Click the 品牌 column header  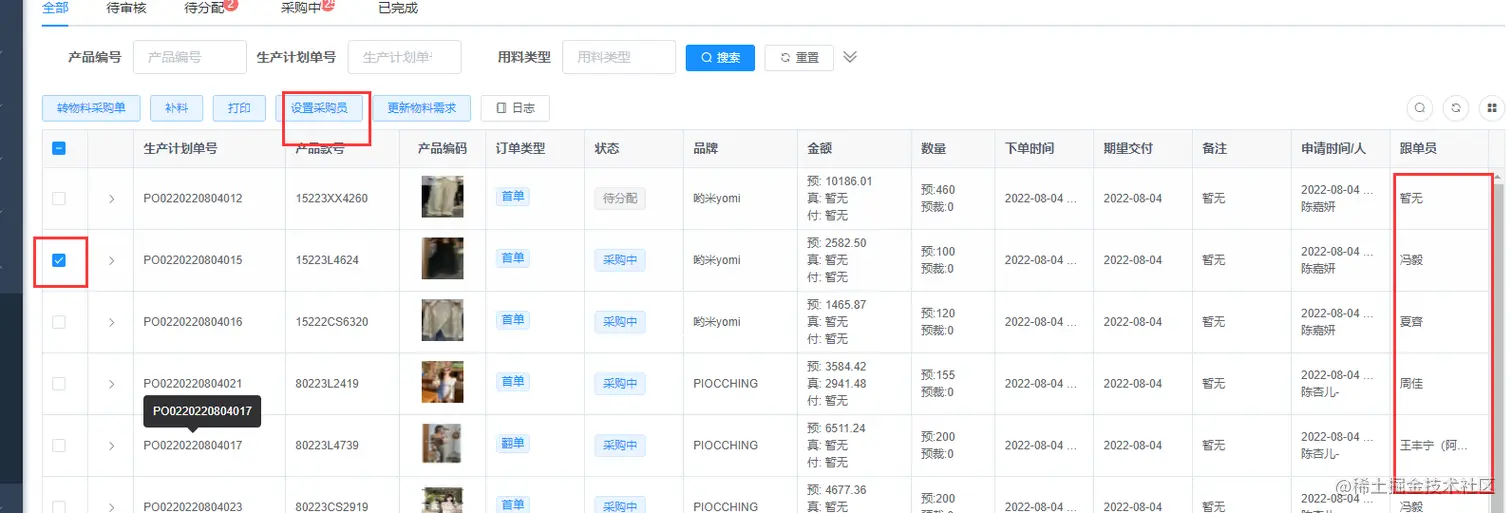706,148
